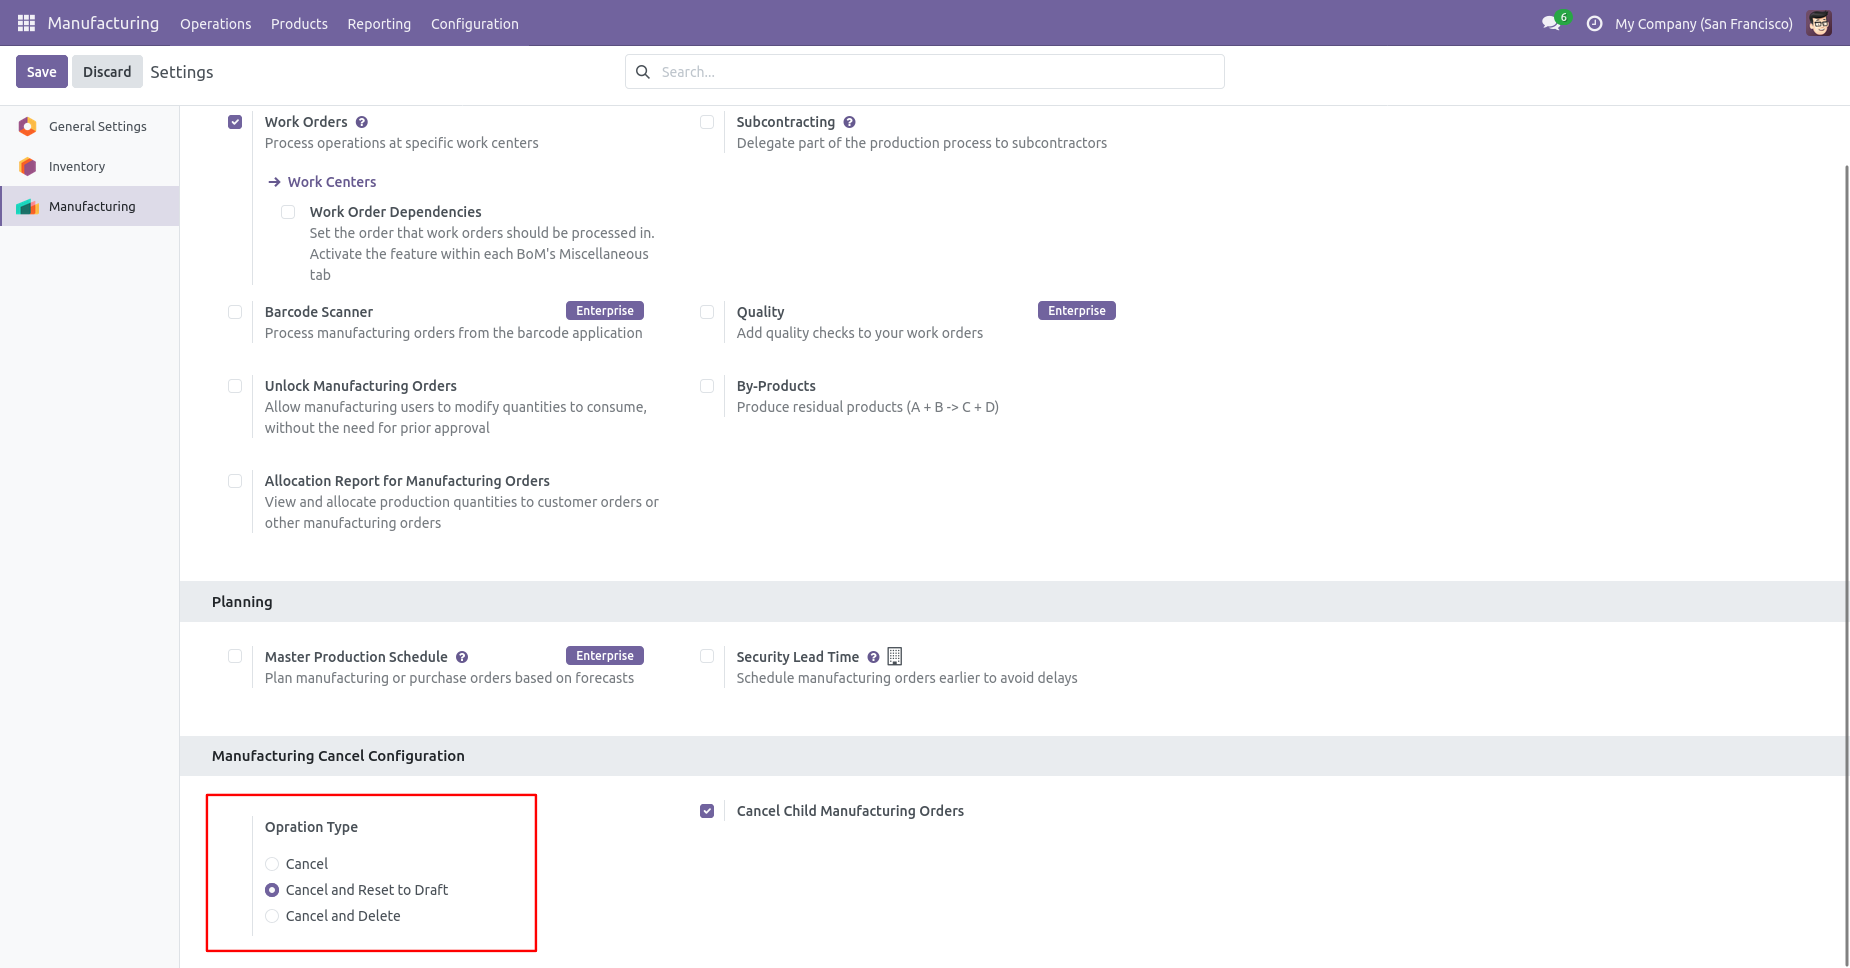The height and width of the screenshot is (968, 1850).
Task: Follow the Work Centers link
Action: [x=332, y=182]
